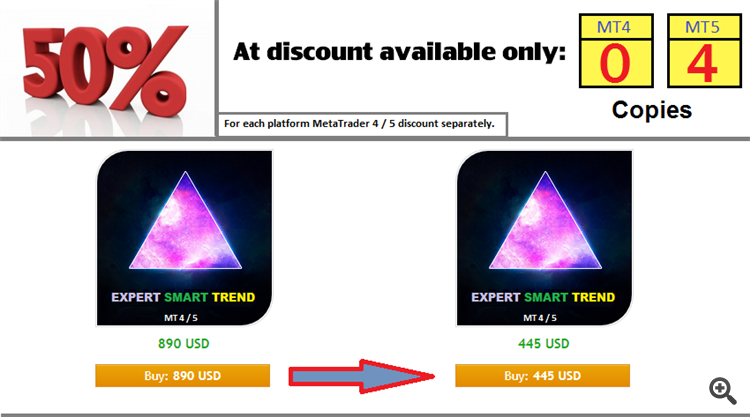The height and width of the screenshot is (417, 750).
Task: Open the right Expert Smart Trend thumbnail
Action: coord(544,238)
